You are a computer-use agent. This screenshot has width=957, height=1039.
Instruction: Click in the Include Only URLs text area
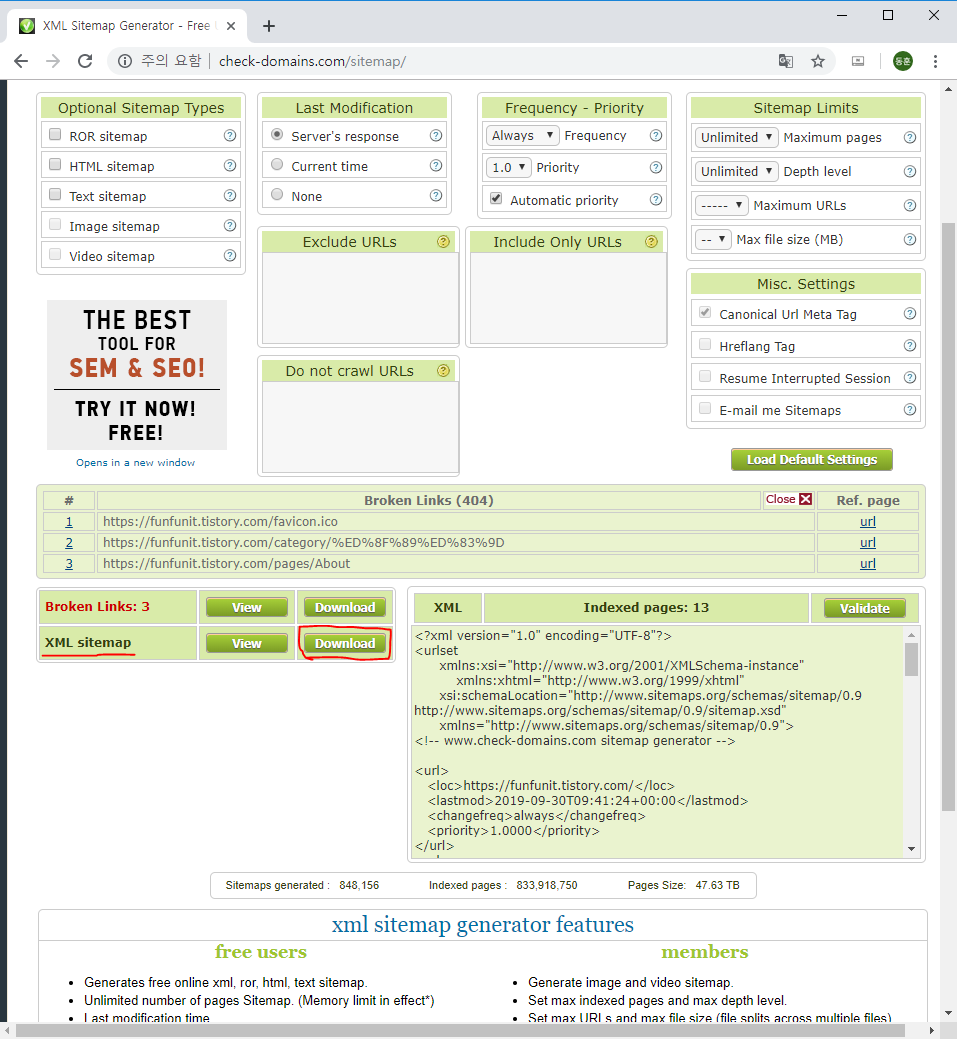(568, 298)
